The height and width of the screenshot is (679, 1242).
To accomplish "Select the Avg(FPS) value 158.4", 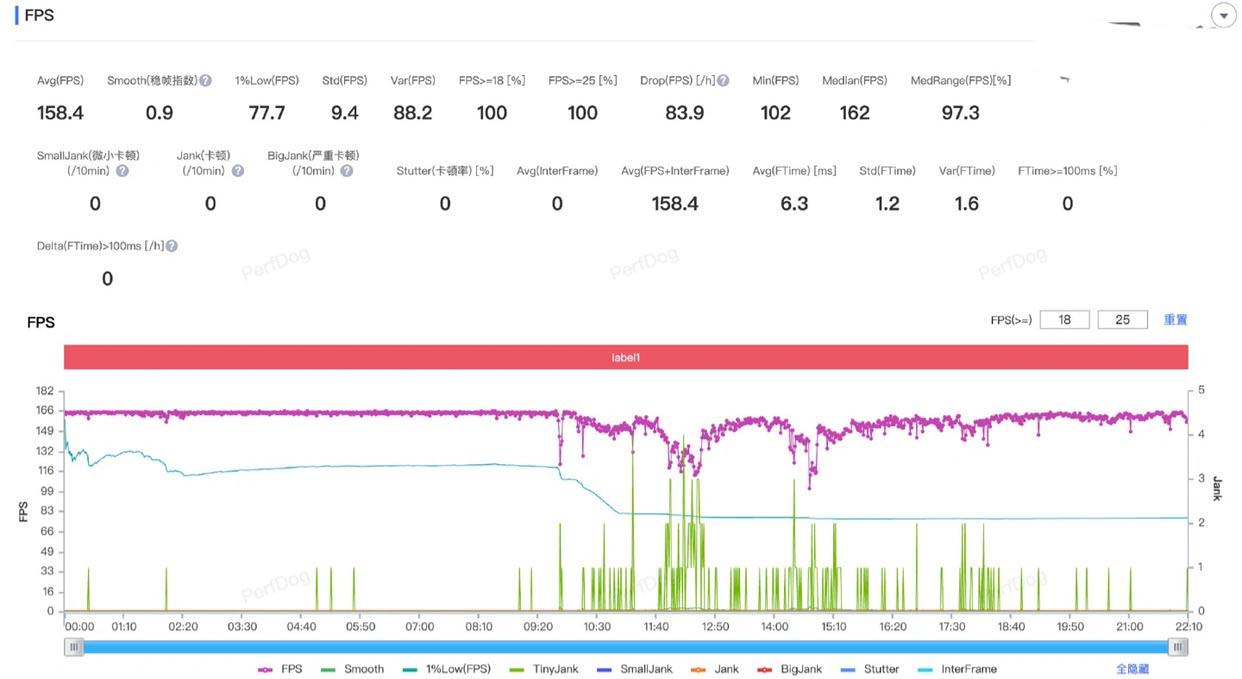I will tap(60, 113).
